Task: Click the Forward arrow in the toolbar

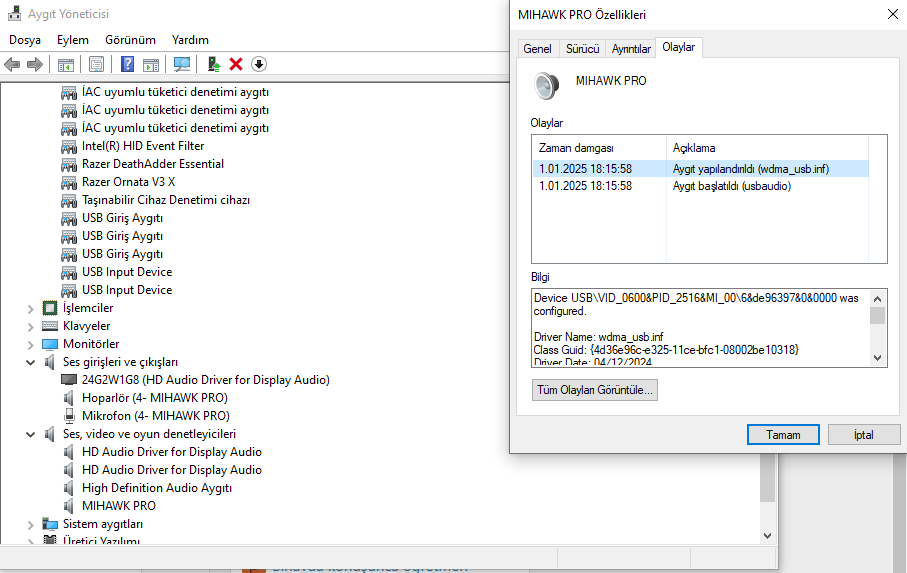Action: click(35, 64)
